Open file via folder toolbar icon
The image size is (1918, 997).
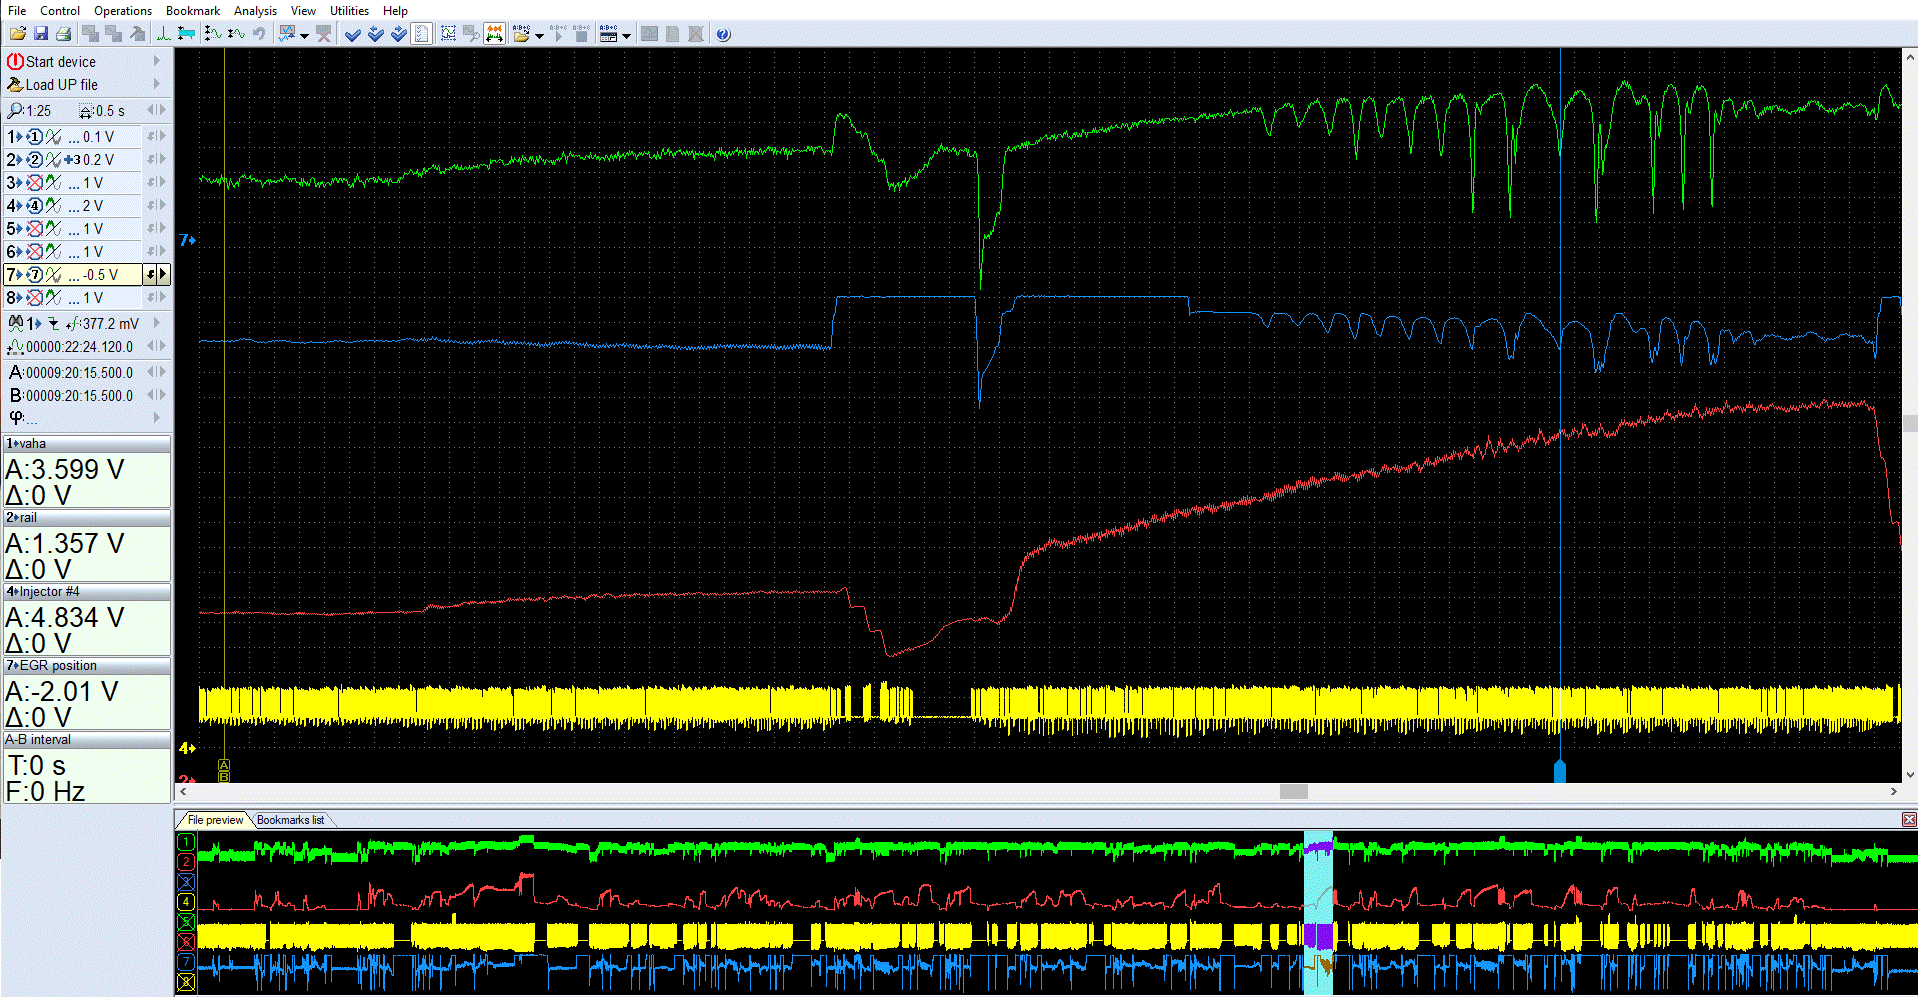18,34
